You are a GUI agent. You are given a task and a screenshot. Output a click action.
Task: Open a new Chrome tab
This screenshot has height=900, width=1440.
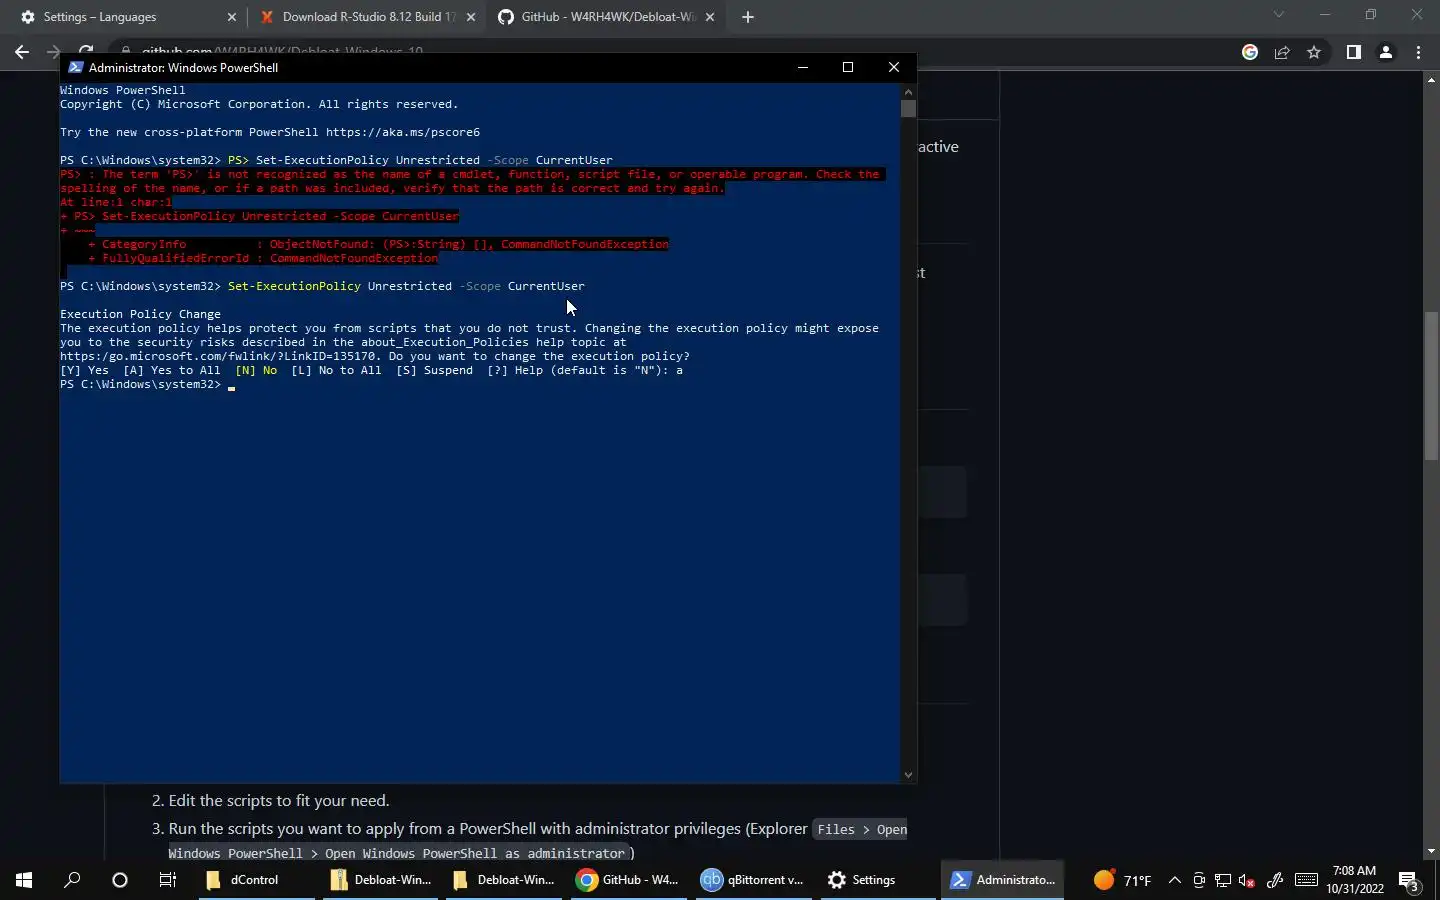(748, 17)
